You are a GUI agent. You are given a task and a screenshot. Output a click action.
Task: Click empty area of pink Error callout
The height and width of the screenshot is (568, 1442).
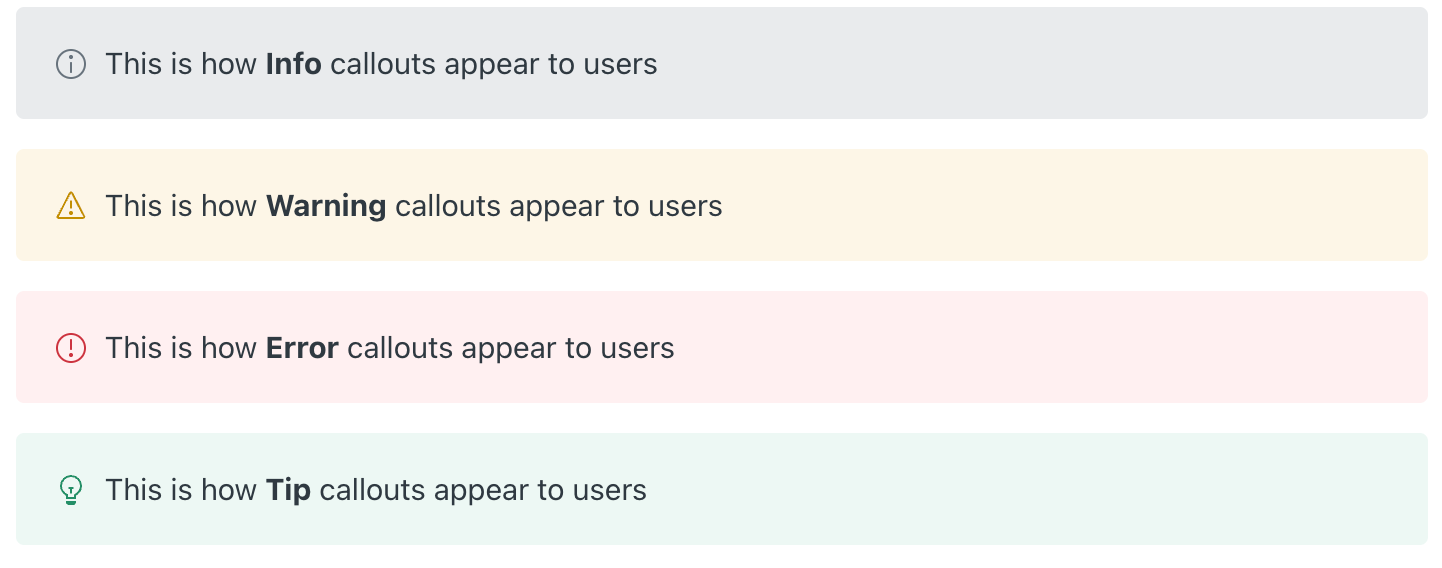click(1050, 348)
